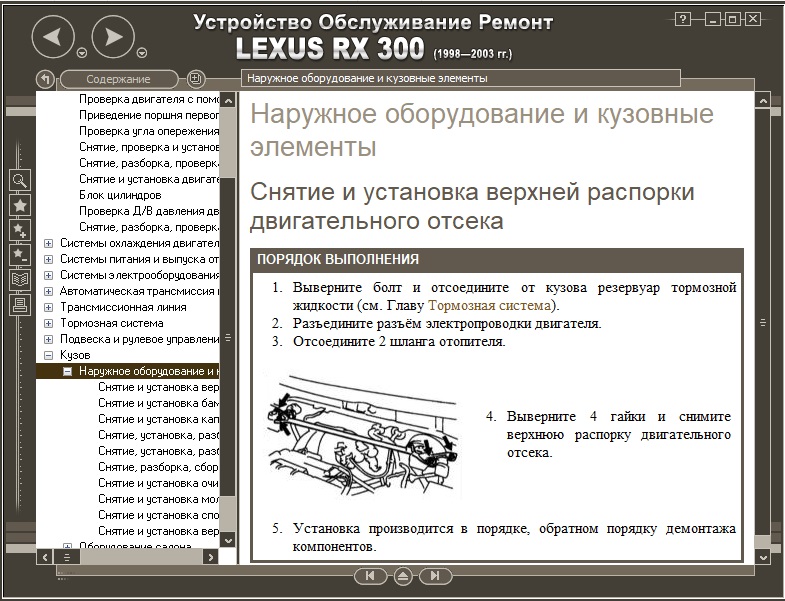The height and width of the screenshot is (601, 785).
Task: Select Снятие и установка двигателя item
Action: (149, 179)
